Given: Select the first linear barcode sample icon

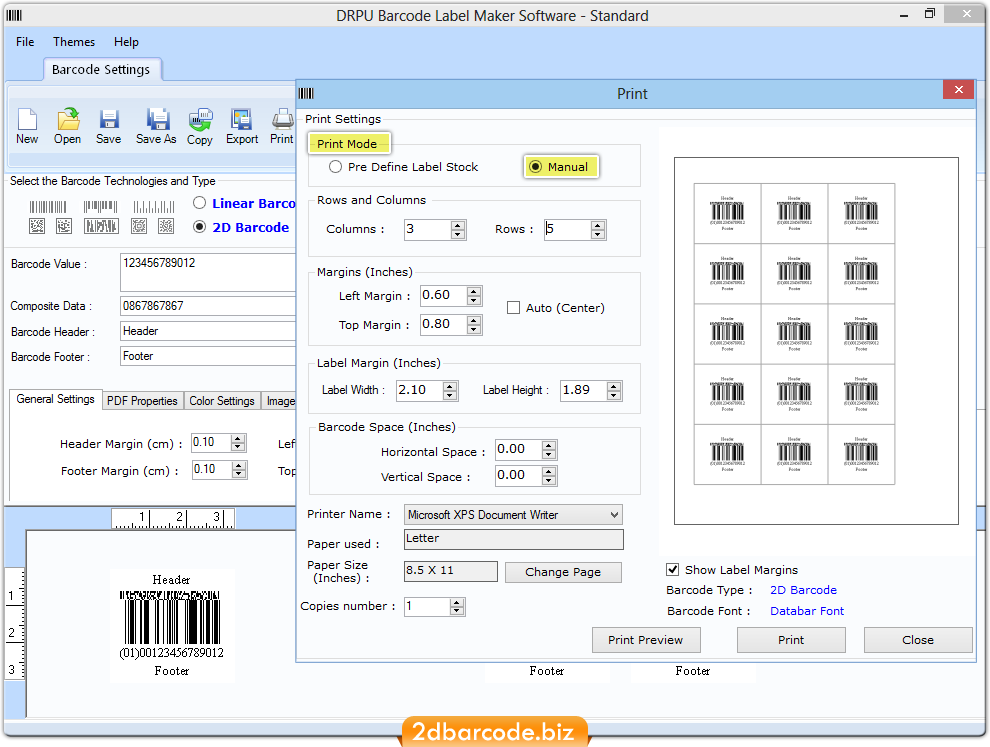Looking at the screenshot, I should [47, 206].
